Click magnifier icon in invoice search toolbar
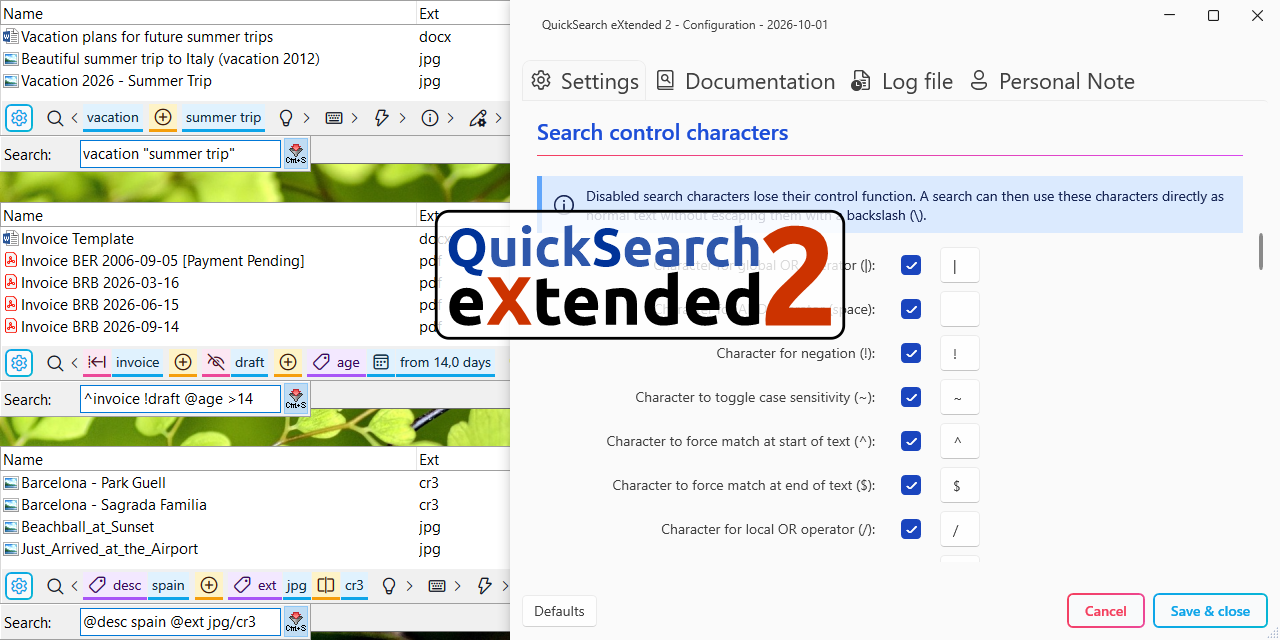 coord(55,363)
